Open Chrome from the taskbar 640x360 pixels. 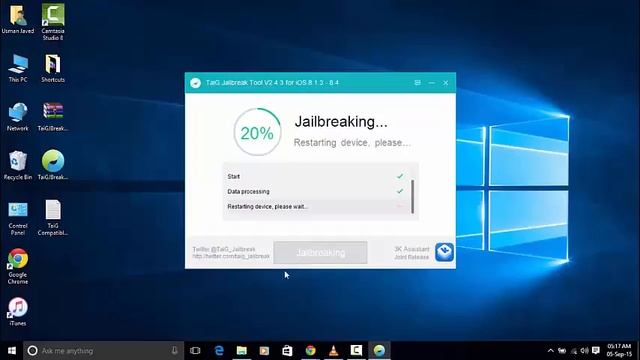point(311,351)
